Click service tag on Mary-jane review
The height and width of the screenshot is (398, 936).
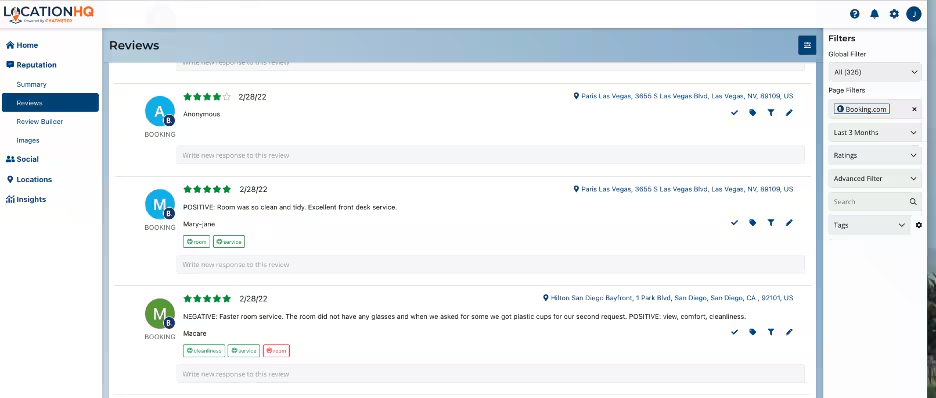point(229,242)
